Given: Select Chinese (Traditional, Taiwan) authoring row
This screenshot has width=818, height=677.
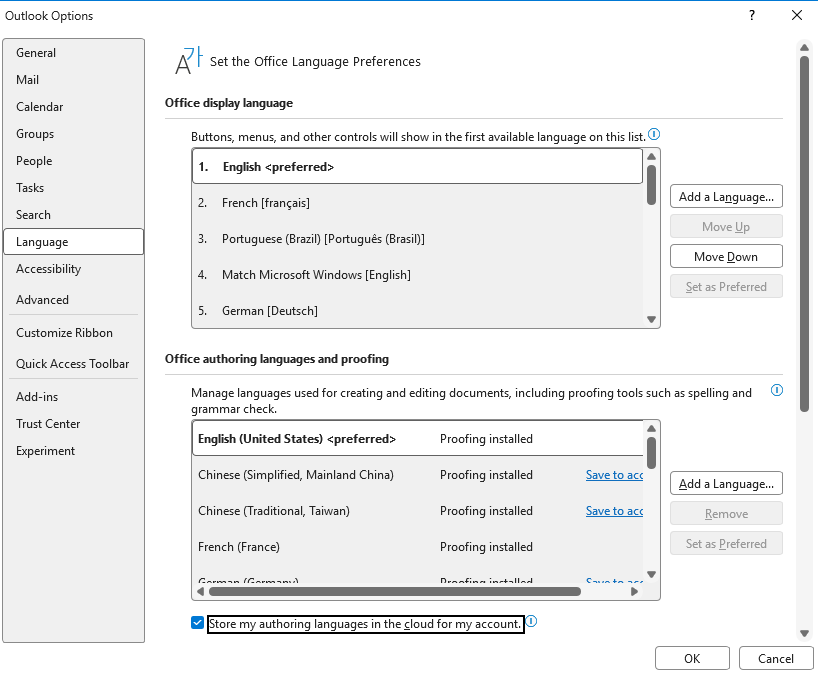Looking at the screenshot, I should click(x=417, y=511).
